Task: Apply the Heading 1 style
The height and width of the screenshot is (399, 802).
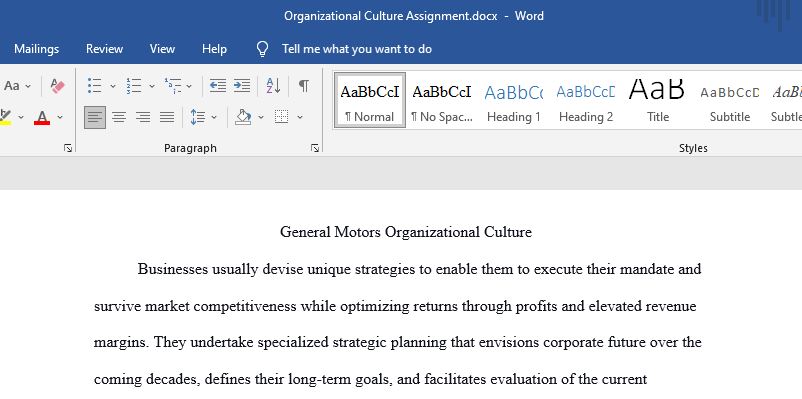Action: click(514, 101)
